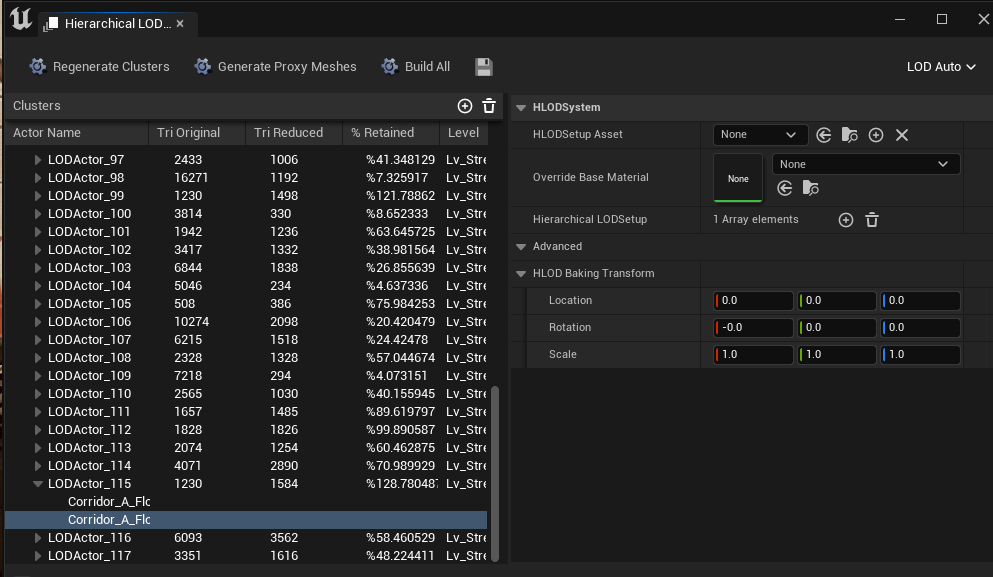Expand LODActor_116 tree row

(x=37, y=538)
